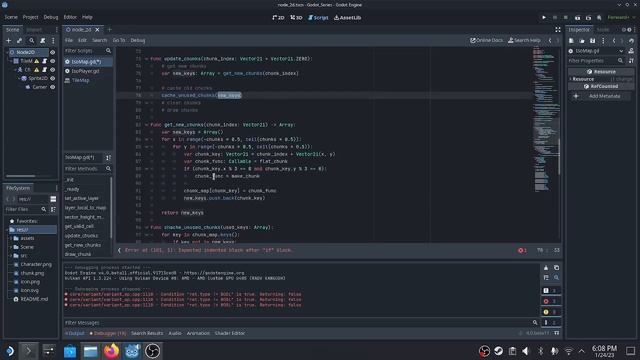The height and width of the screenshot is (360, 640).
Task: Run the project with the play button
Action: (544, 18)
